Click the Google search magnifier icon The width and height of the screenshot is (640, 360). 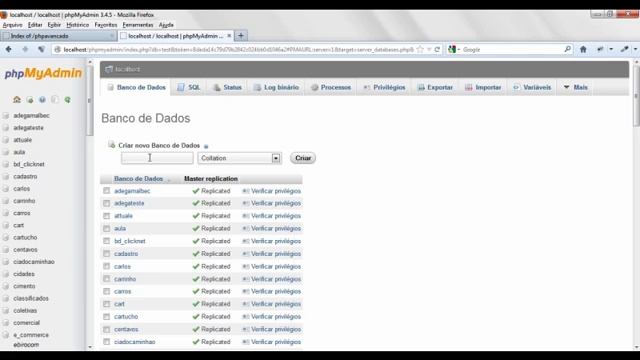point(567,49)
